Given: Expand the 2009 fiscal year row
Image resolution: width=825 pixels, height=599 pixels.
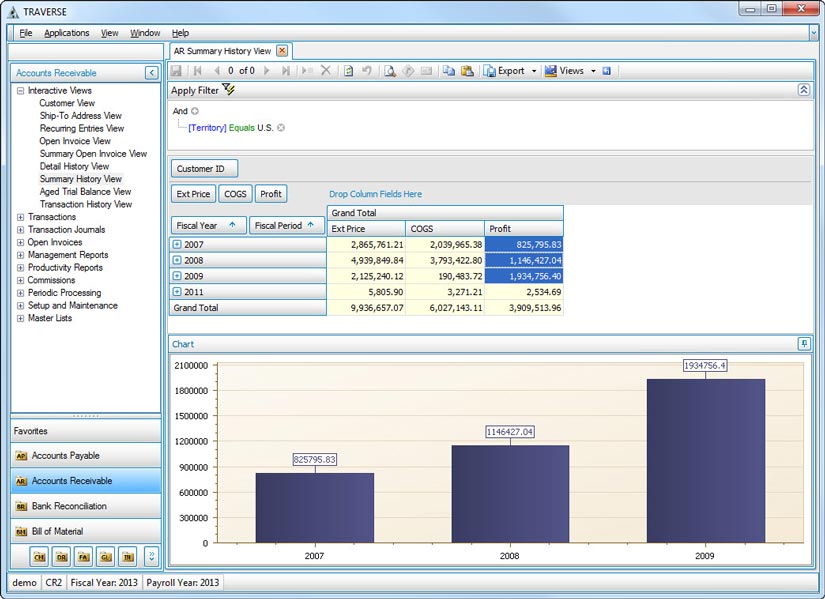Looking at the screenshot, I should (x=177, y=276).
